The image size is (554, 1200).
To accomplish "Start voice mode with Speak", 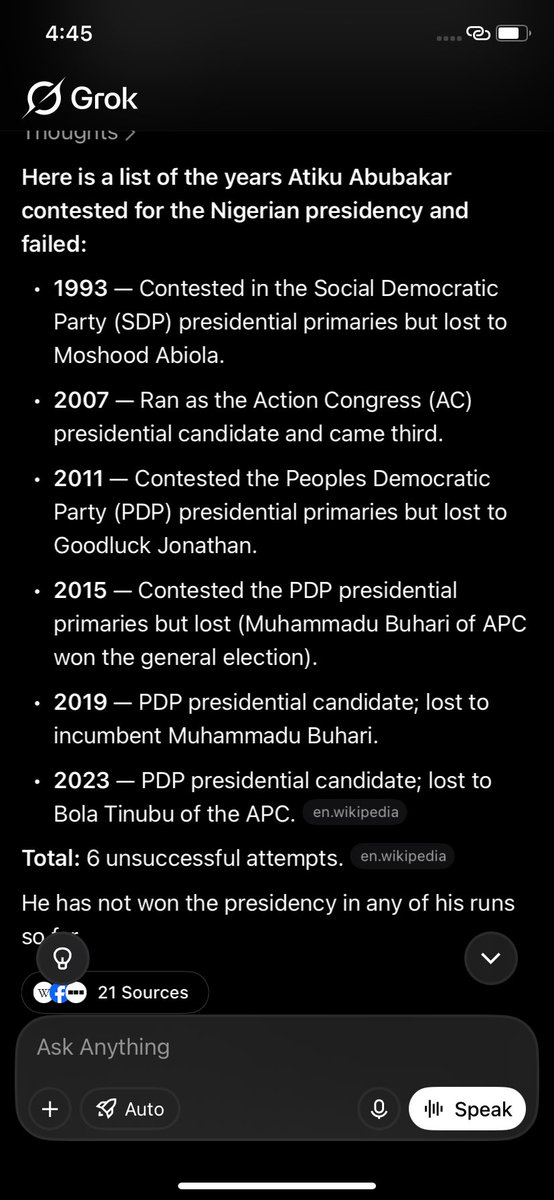I will tap(467, 1108).
